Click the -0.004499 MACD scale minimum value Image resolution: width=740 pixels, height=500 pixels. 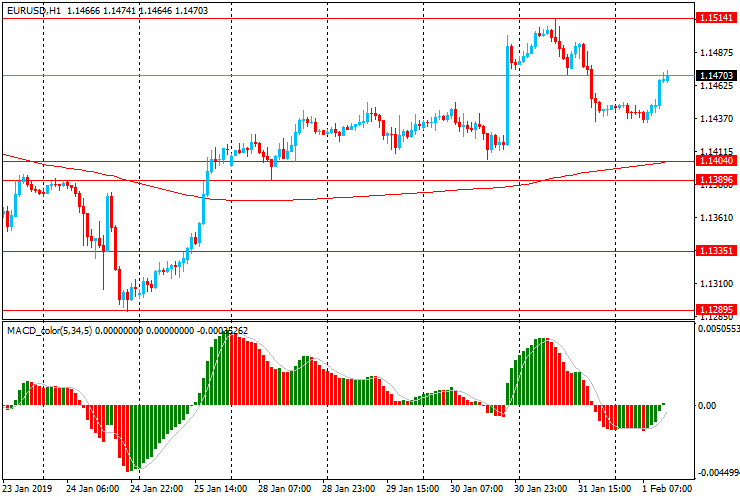click(716, 473)
